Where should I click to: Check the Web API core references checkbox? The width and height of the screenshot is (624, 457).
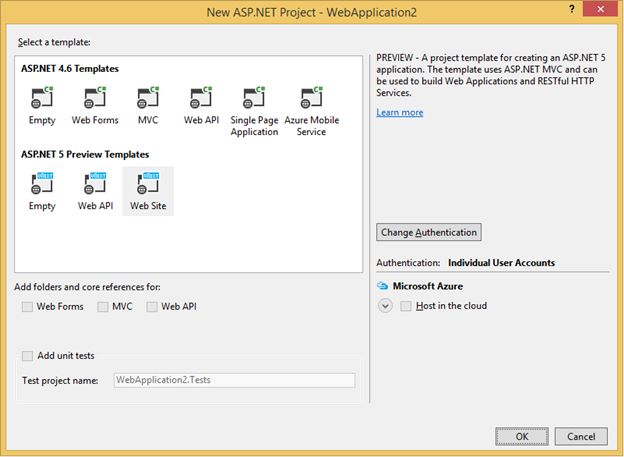[x=152, y=307]
